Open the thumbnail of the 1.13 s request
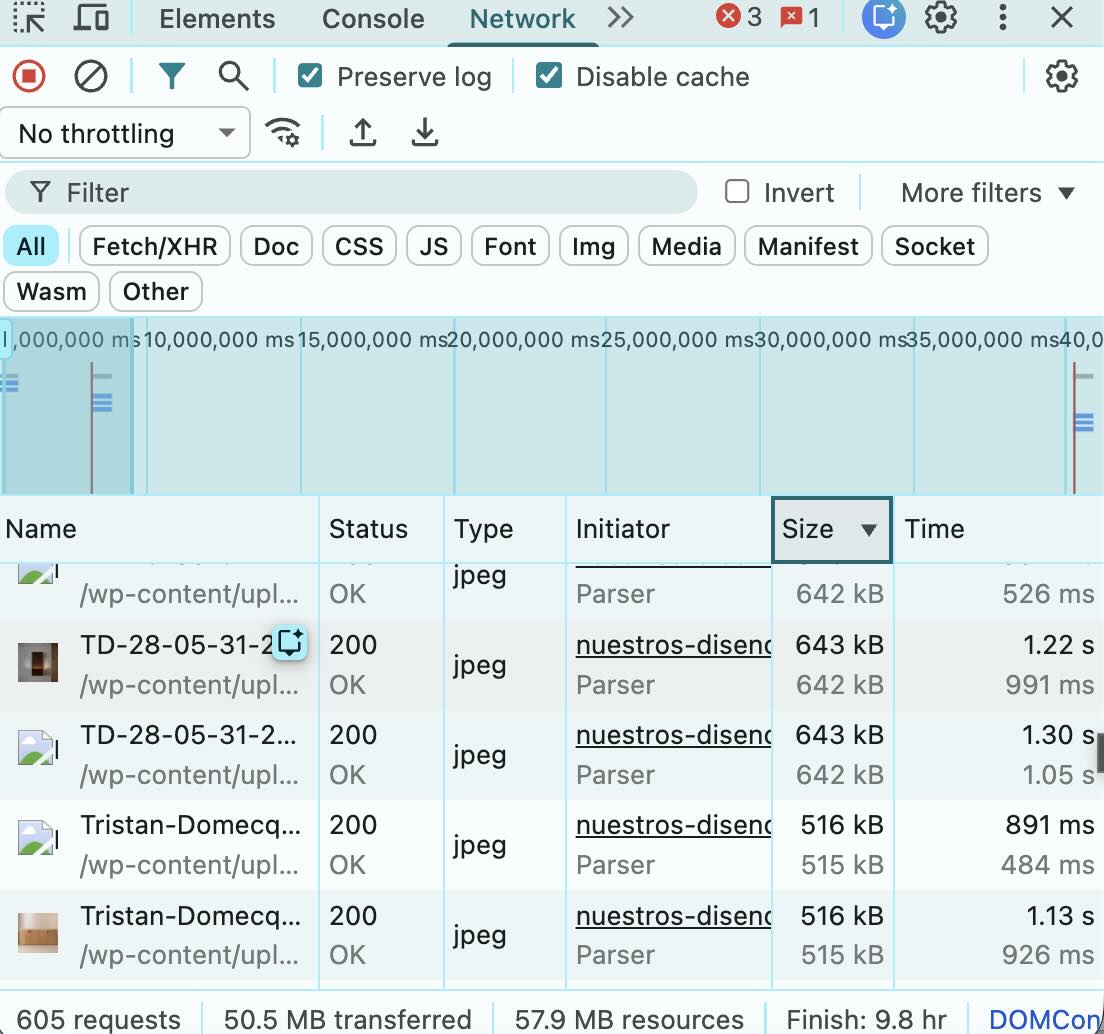Image resolution: width=1104 pixels, height=1034 pixels. 38,933
